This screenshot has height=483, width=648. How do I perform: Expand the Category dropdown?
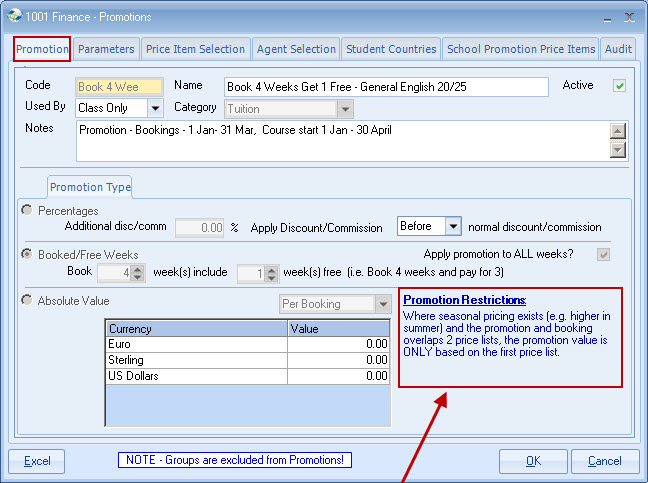tap(344, 108)
